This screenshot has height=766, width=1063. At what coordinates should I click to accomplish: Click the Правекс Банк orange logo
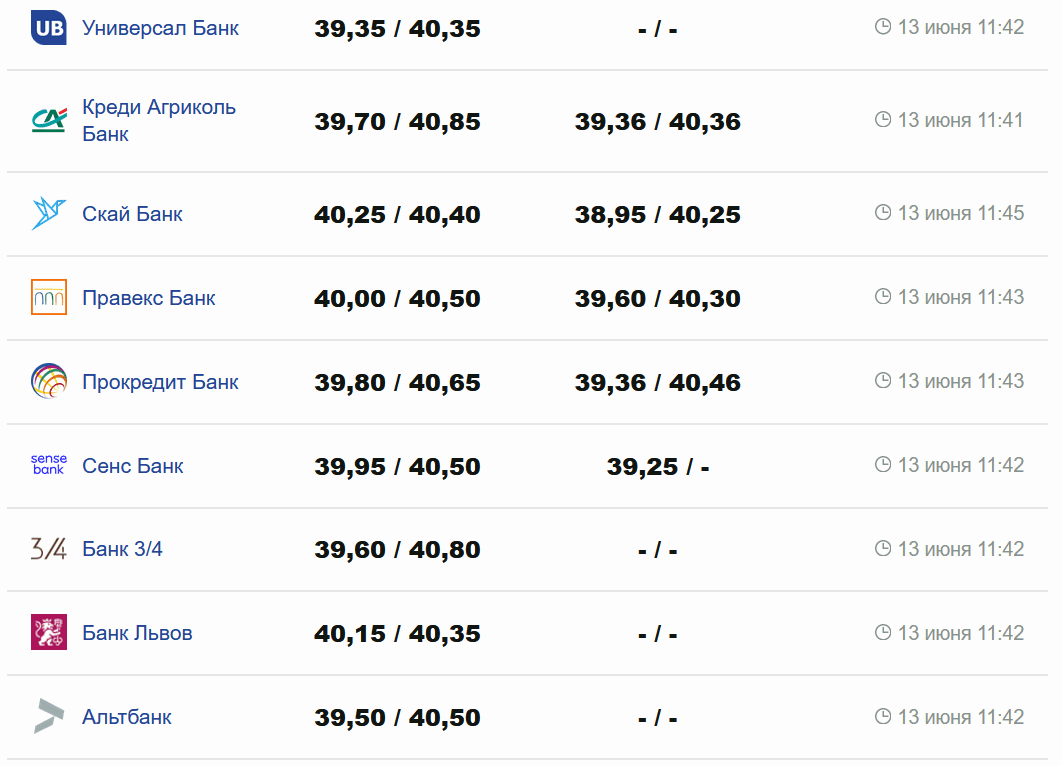48,298
